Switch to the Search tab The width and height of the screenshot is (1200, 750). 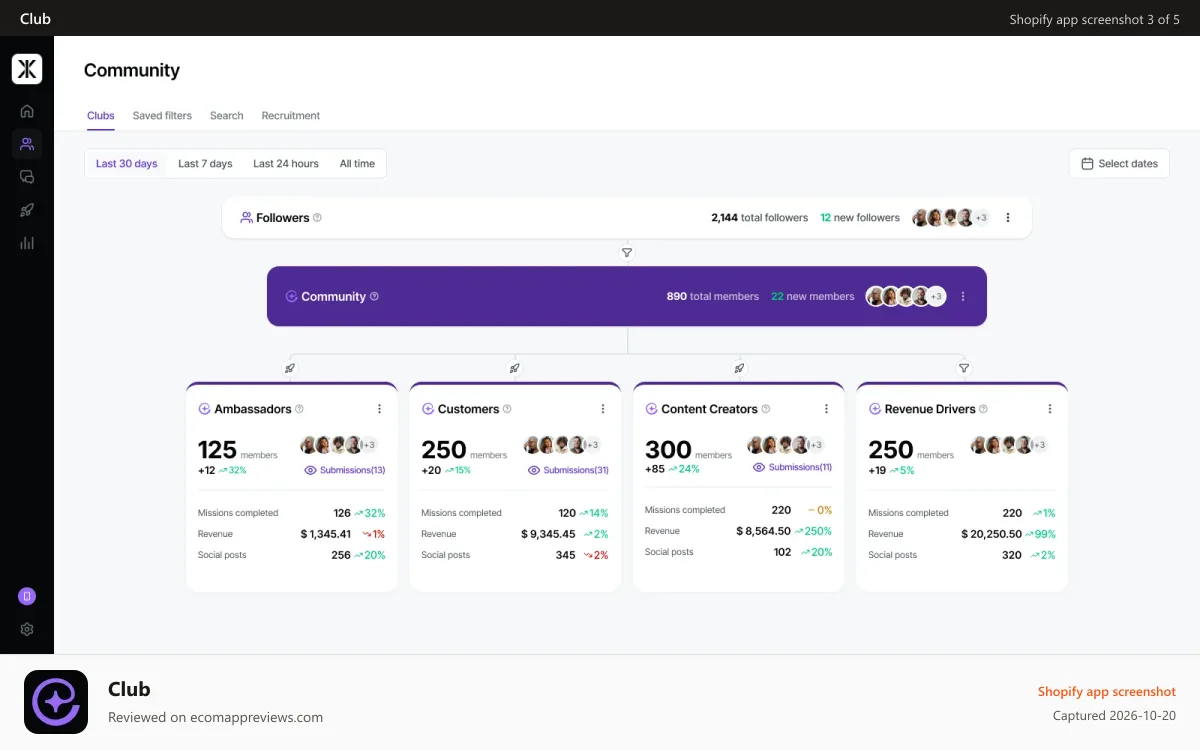point(227,116)
